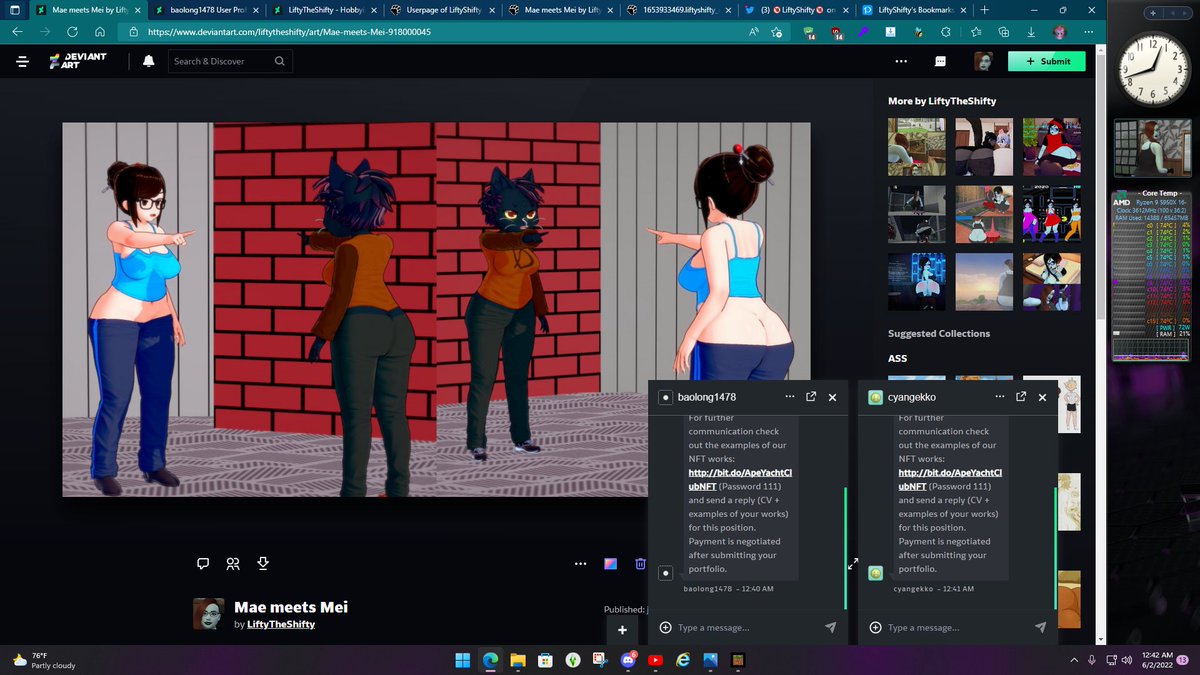
Task: Click the share-with-people icon below artwork
Action: pos(233,563)
